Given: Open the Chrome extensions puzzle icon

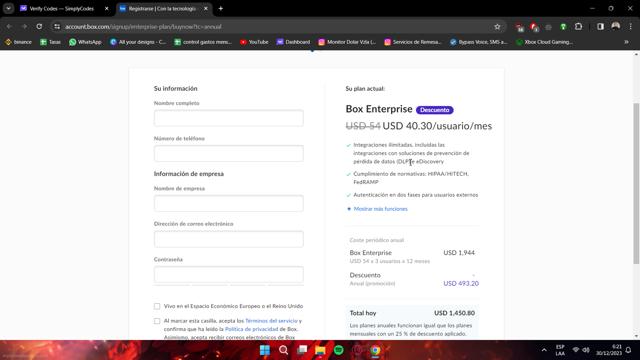Looking at the screenshot, I should [578, 27].
